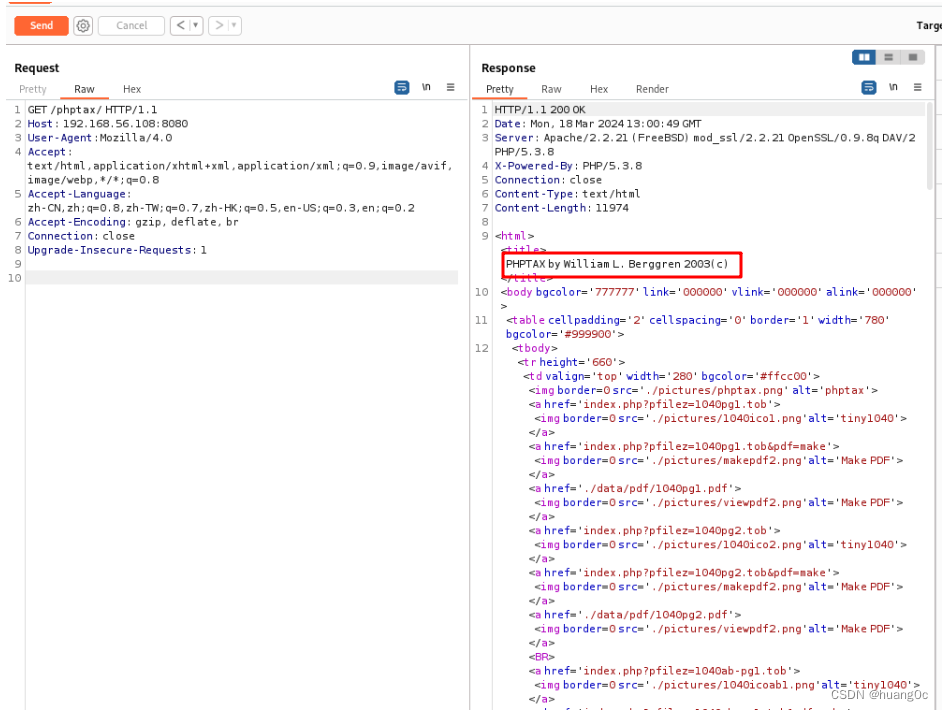Click the GET /phptax/ request line
The image size is (943, 711).
click(x=92, y=109)
